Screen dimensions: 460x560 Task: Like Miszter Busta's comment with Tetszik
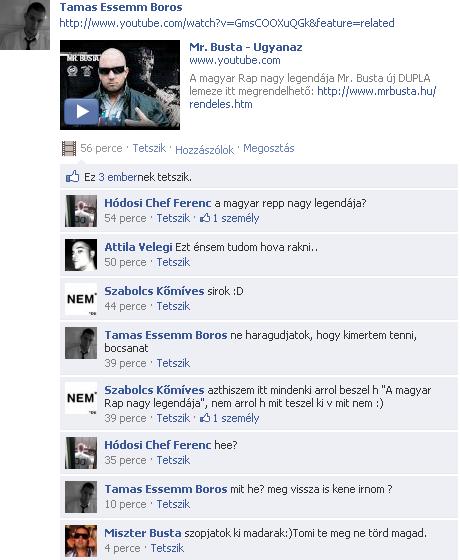[x=167, y=548]
